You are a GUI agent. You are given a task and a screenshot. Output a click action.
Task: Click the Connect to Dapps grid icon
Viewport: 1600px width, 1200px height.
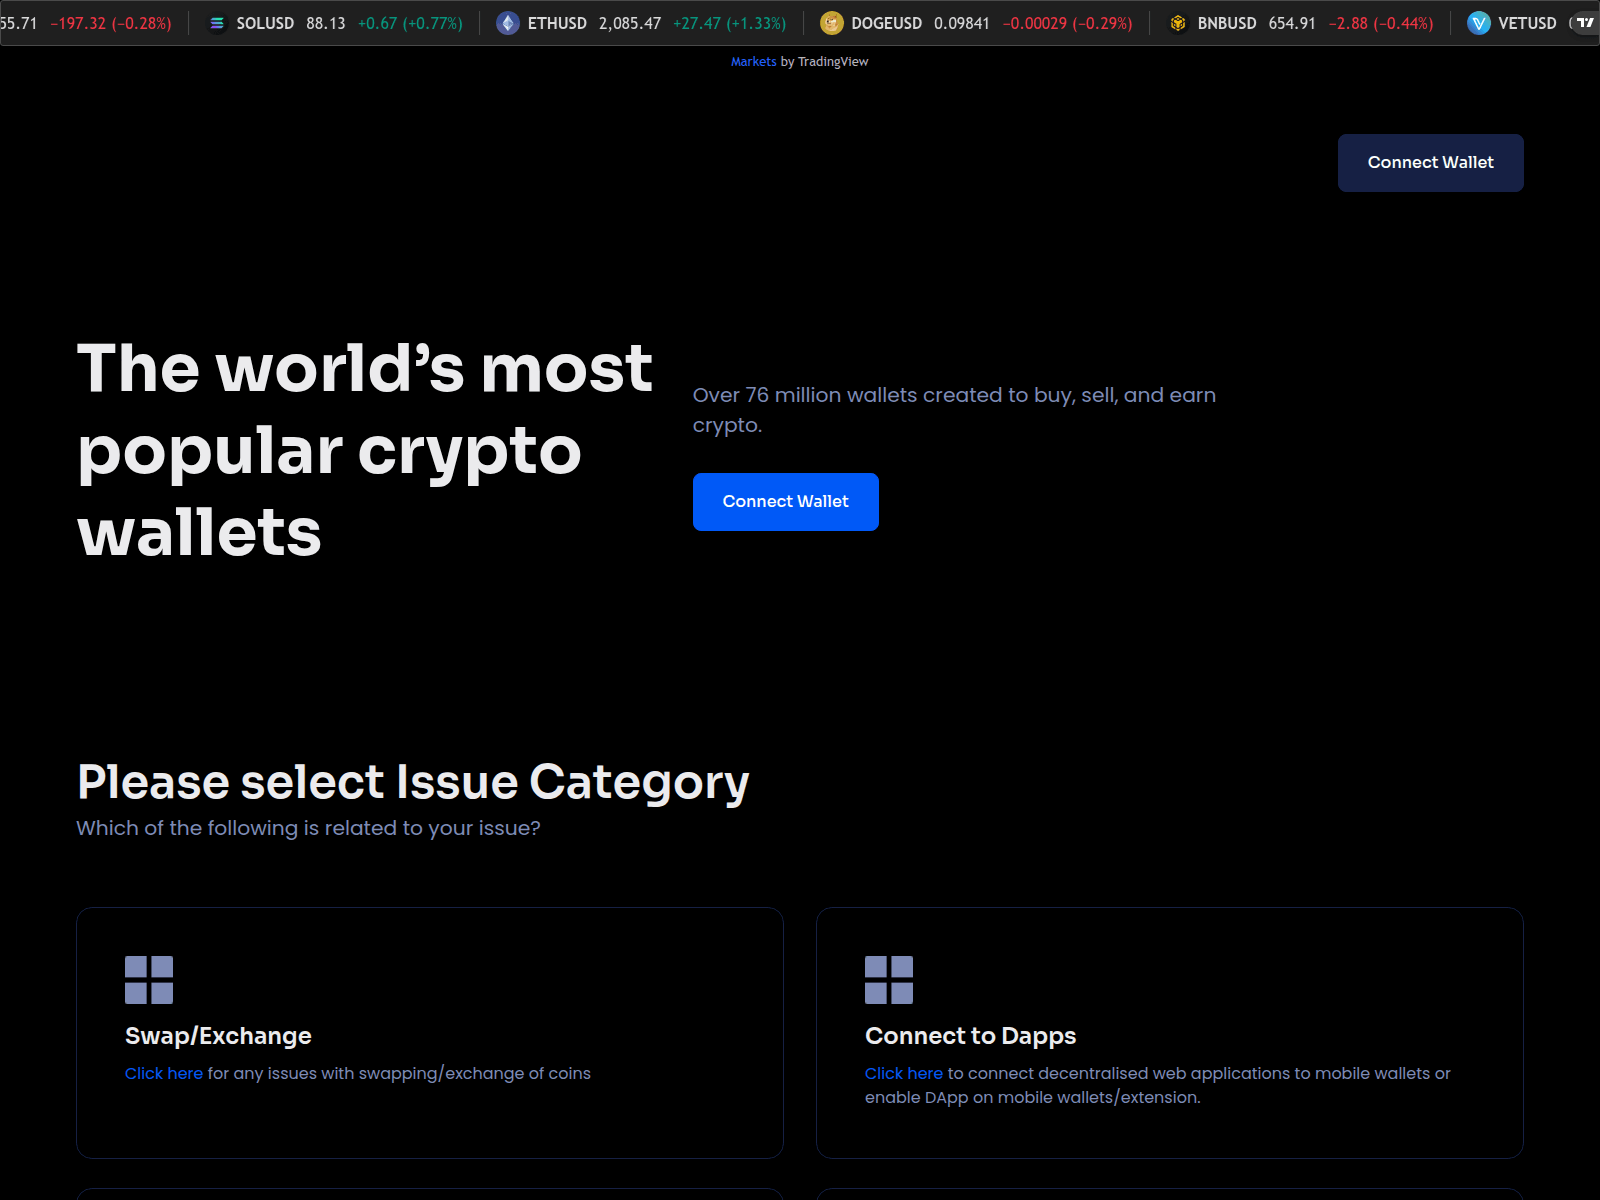pyautogui.click(x=889, y=980)
